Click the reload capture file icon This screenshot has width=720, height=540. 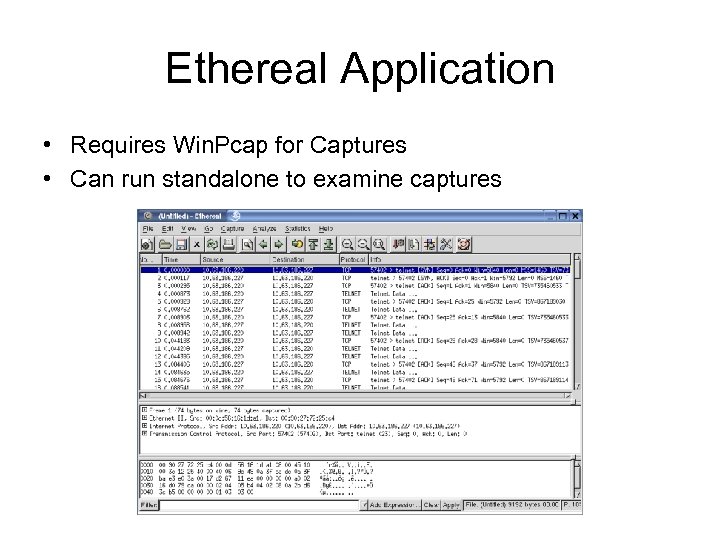pos(212,244)
